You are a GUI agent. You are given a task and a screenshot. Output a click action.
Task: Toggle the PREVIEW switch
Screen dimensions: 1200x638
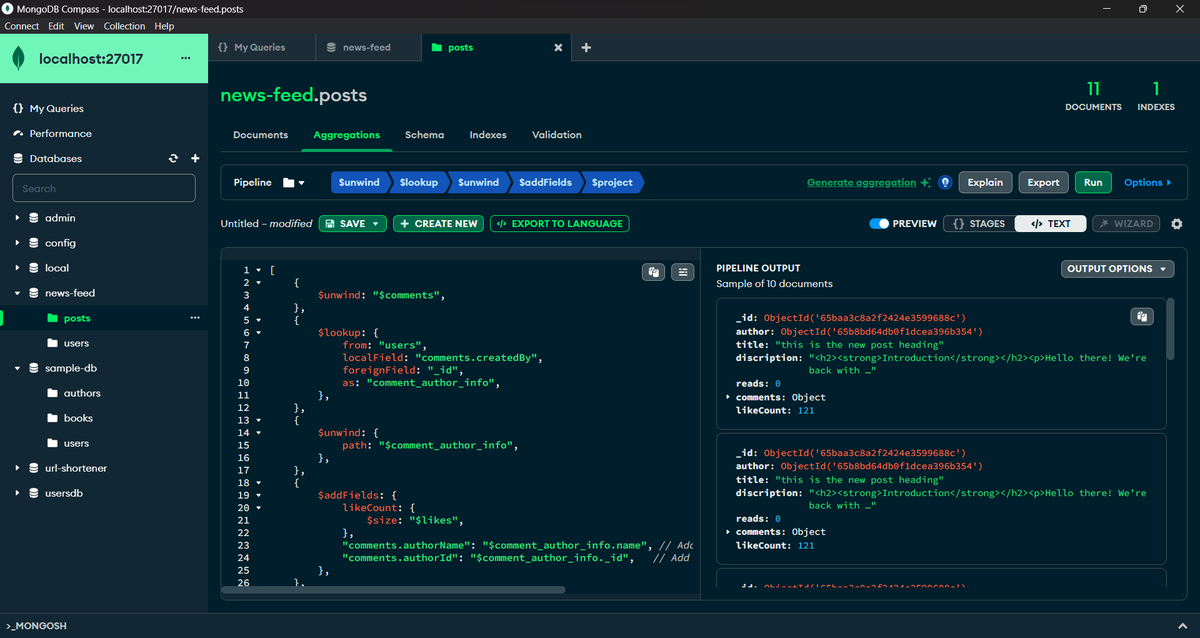(879, 224)
